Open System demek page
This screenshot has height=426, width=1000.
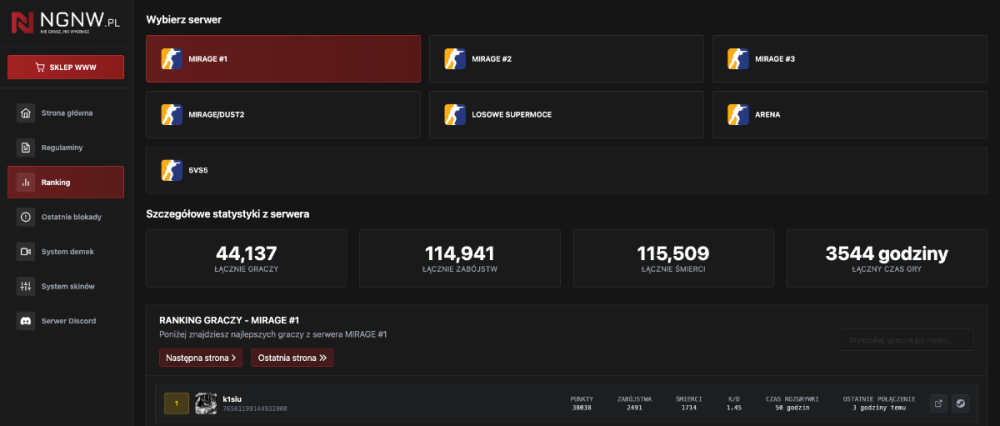pyautogui.click(x=66, y=252)
